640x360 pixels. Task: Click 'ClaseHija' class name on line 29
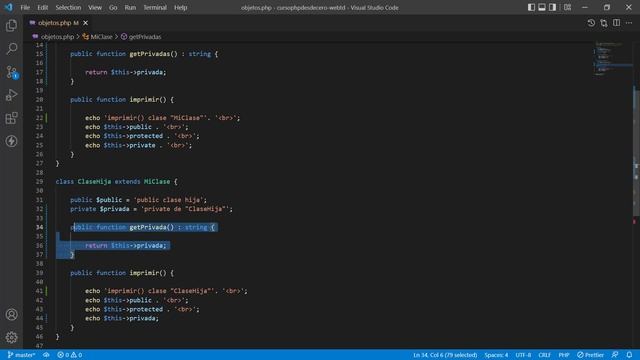(x=94, y=182)
